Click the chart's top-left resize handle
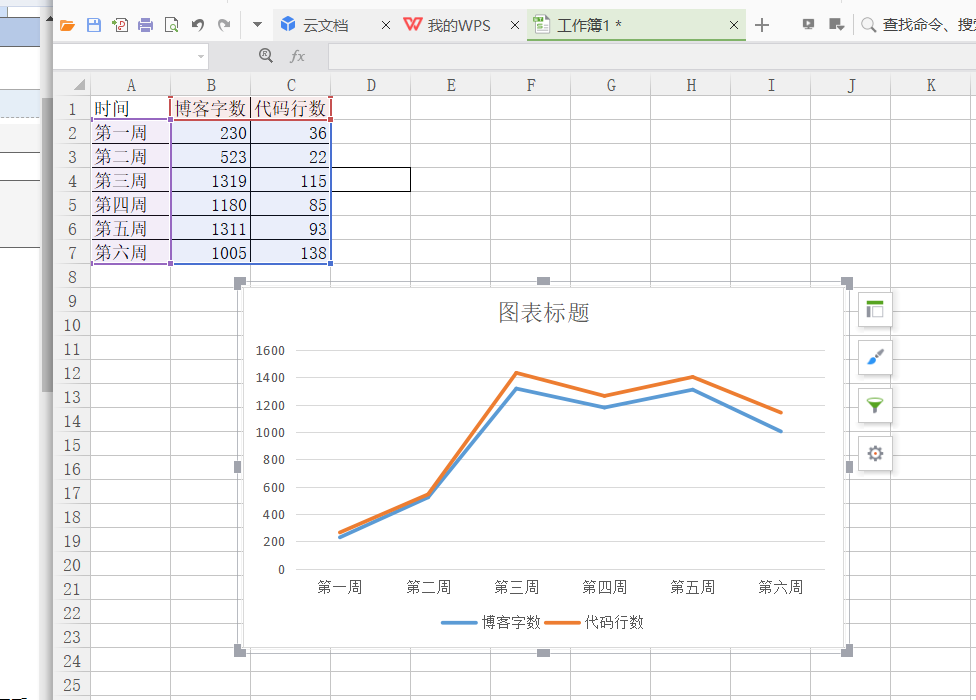Screen dimensions: 976x700 tap(240, 284)
